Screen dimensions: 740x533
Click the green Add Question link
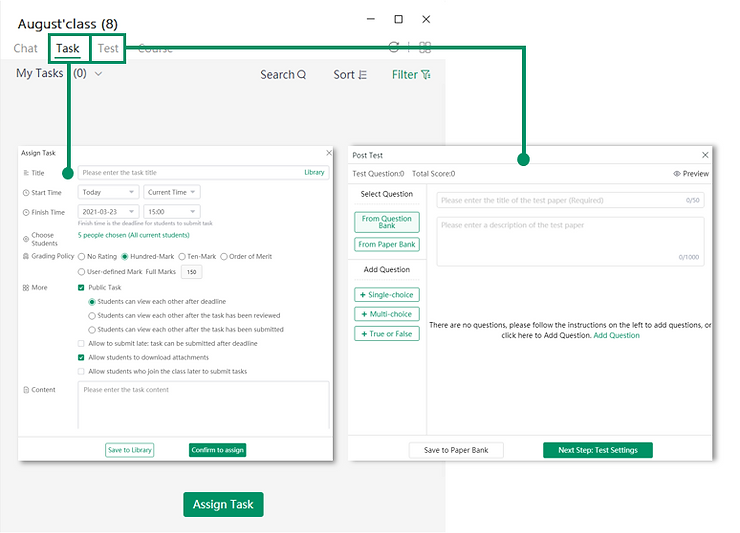pos(616,335)
